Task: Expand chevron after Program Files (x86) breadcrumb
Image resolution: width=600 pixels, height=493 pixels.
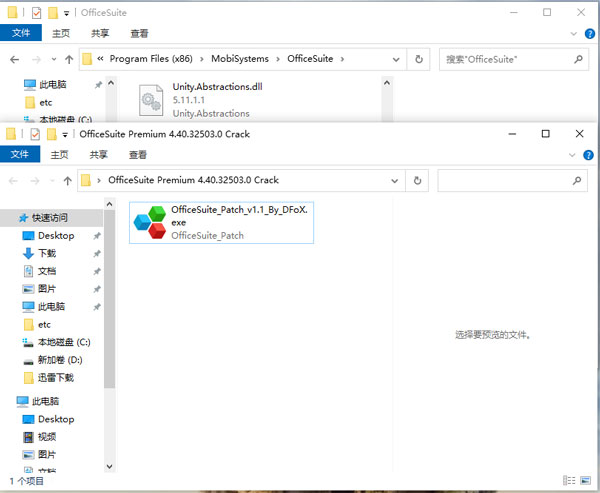Action: (202, 59)
